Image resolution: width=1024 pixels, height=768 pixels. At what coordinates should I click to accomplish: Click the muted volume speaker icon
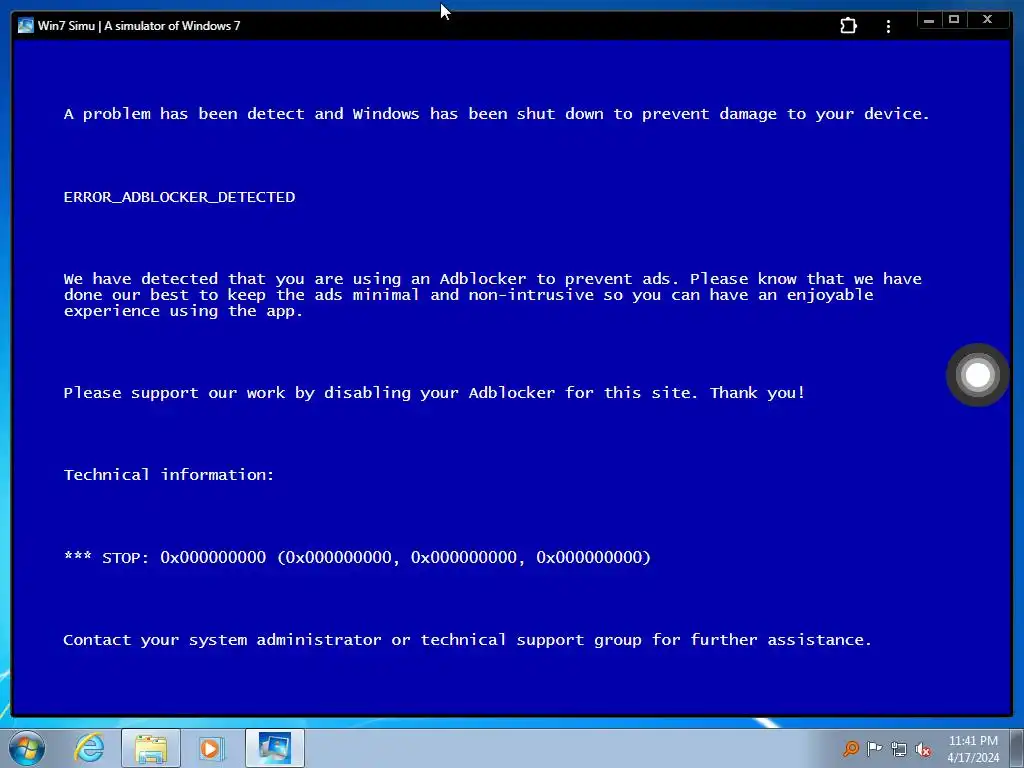[x=923, y=749]
